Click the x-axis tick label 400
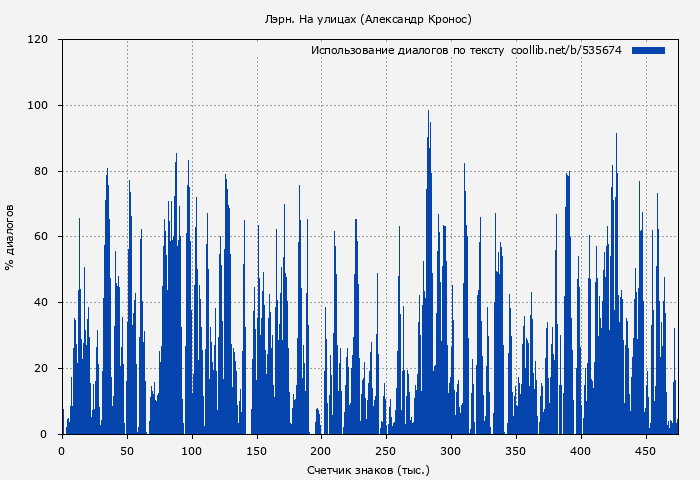The width and height of the screenshot is (700, 480). pos(581,451)
